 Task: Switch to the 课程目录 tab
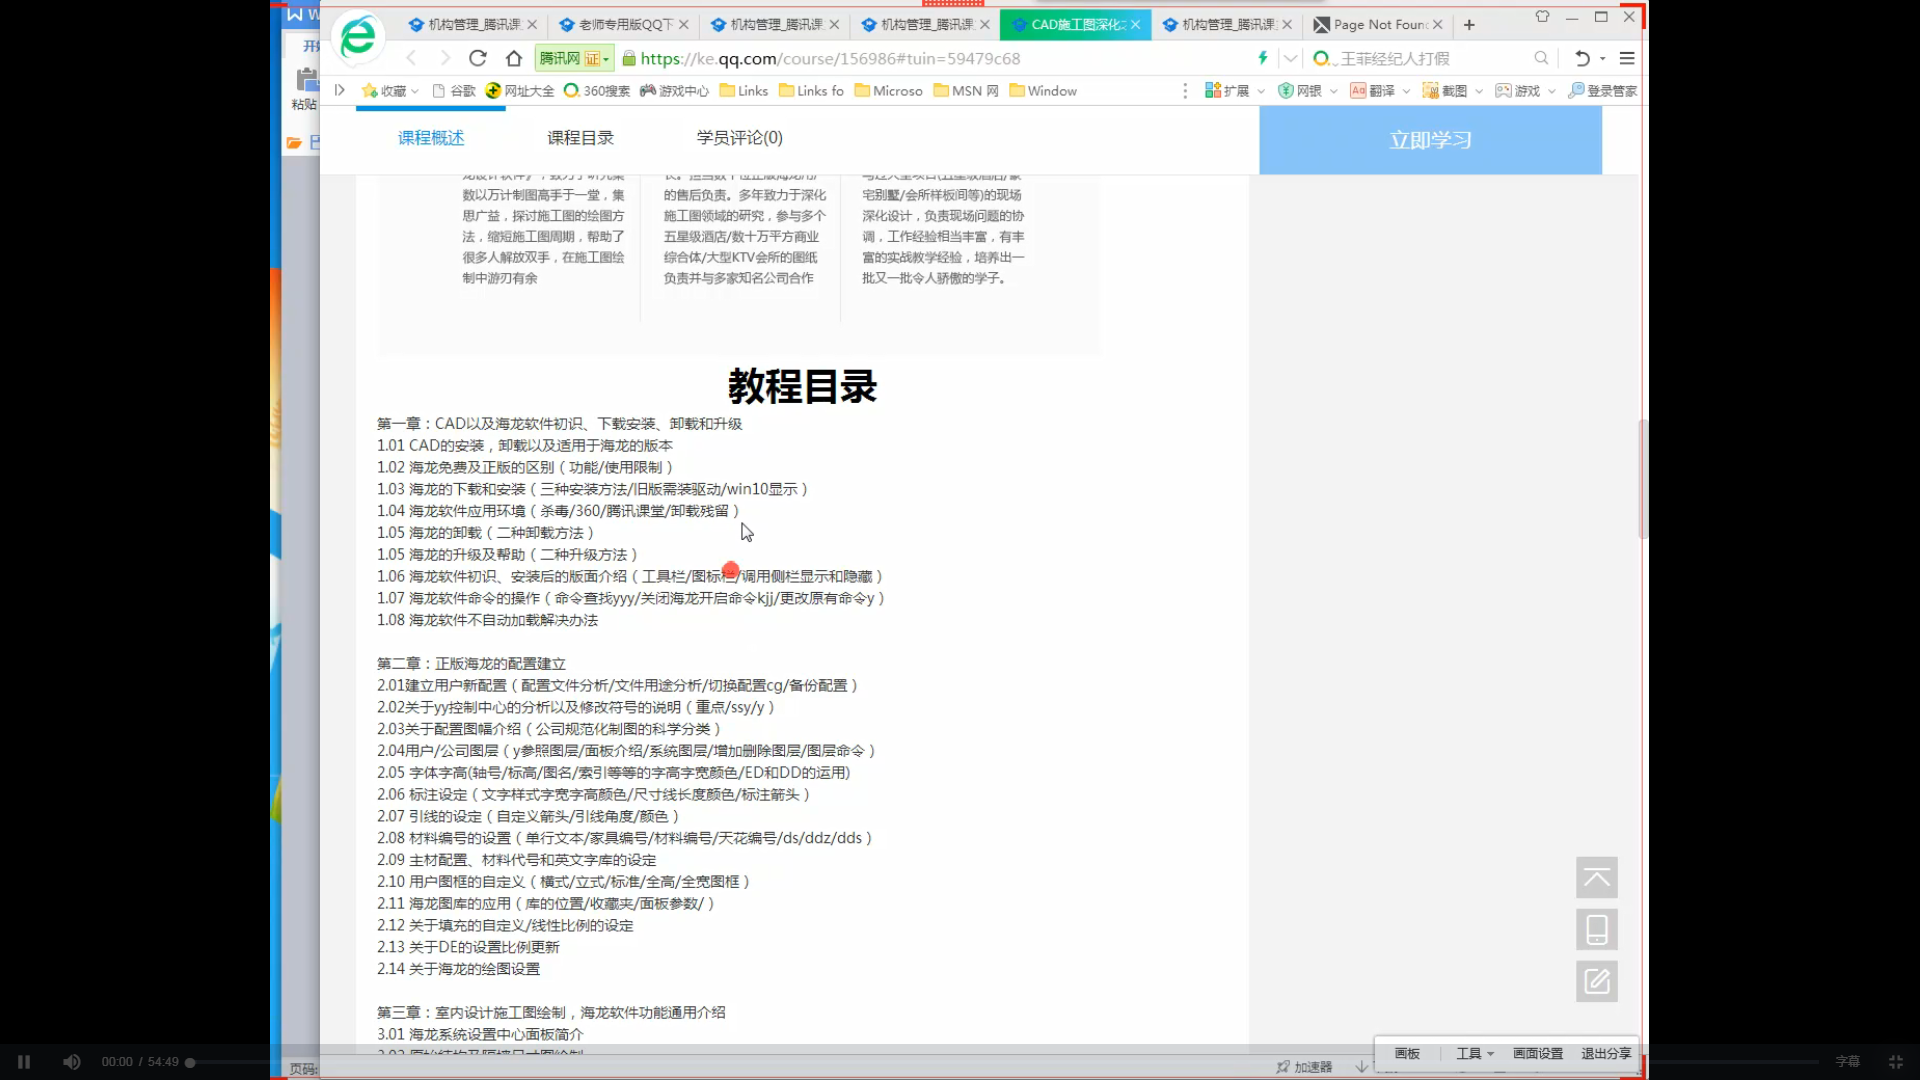point(580,138)
